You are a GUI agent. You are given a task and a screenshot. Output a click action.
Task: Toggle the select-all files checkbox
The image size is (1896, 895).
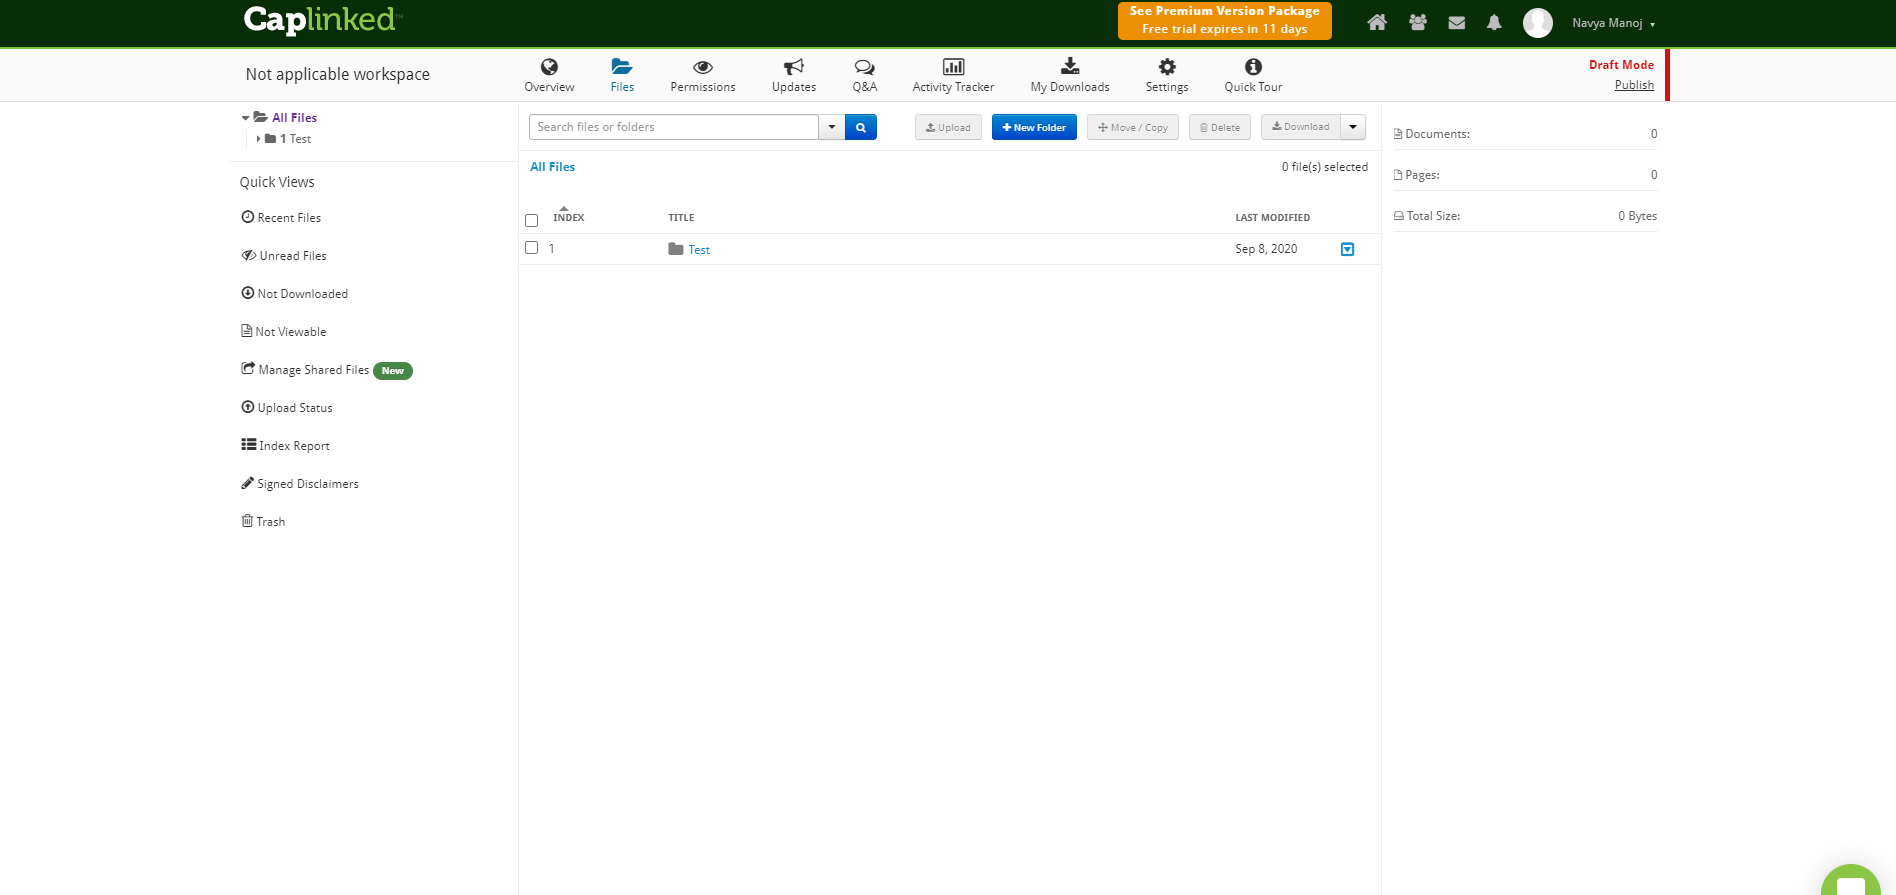pyautogui.click(x=532, y=220)
